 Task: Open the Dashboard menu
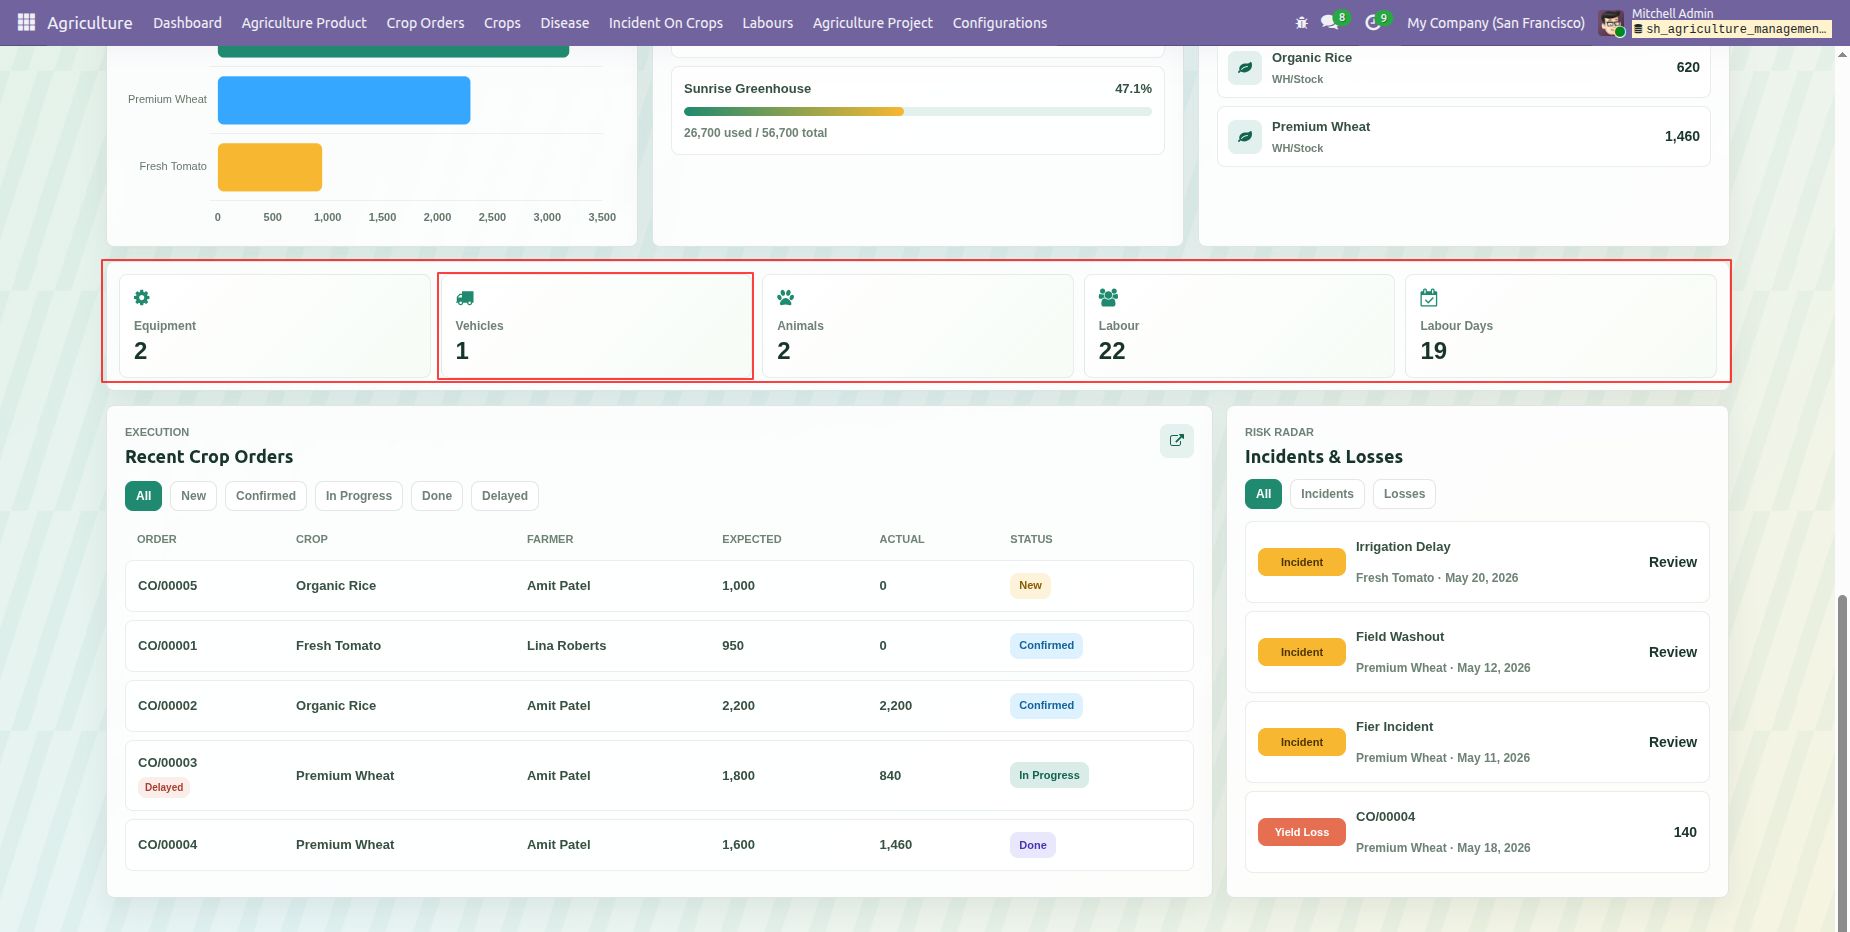pyautogui.click(x=187, y=23)
